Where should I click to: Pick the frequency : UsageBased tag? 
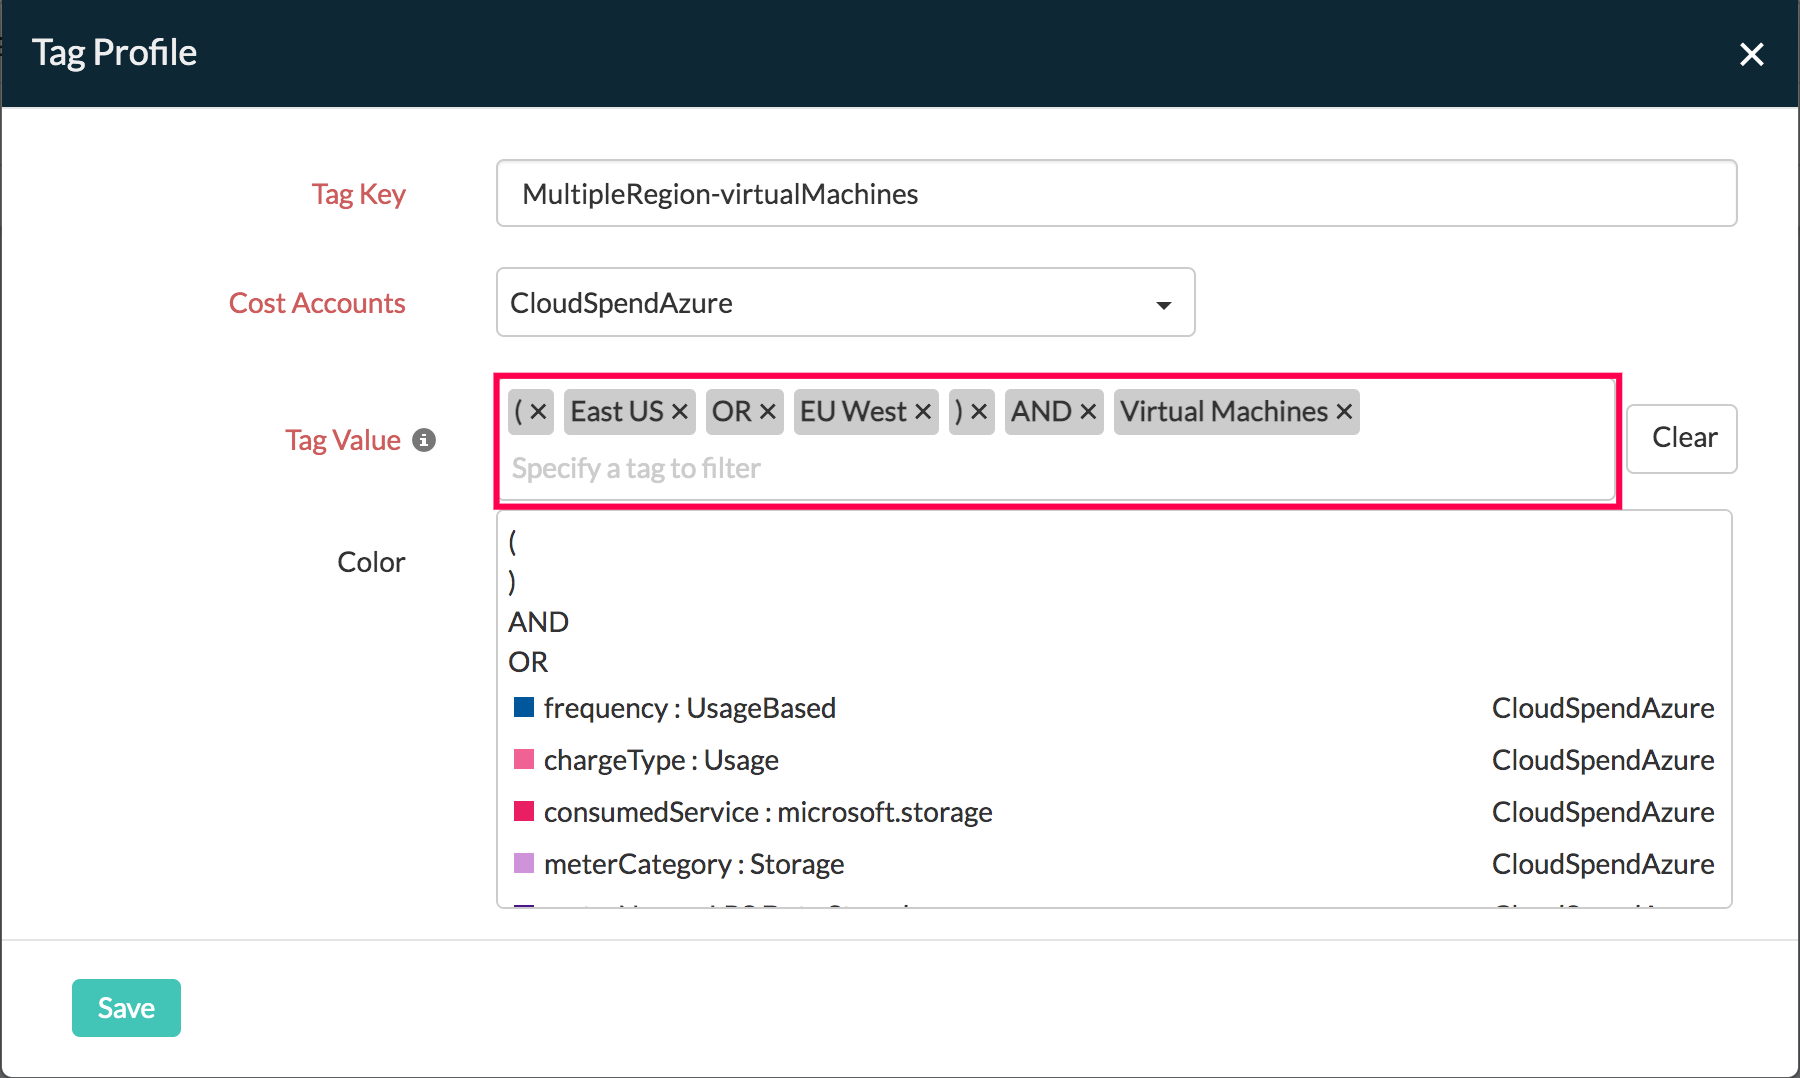point(689,708)
